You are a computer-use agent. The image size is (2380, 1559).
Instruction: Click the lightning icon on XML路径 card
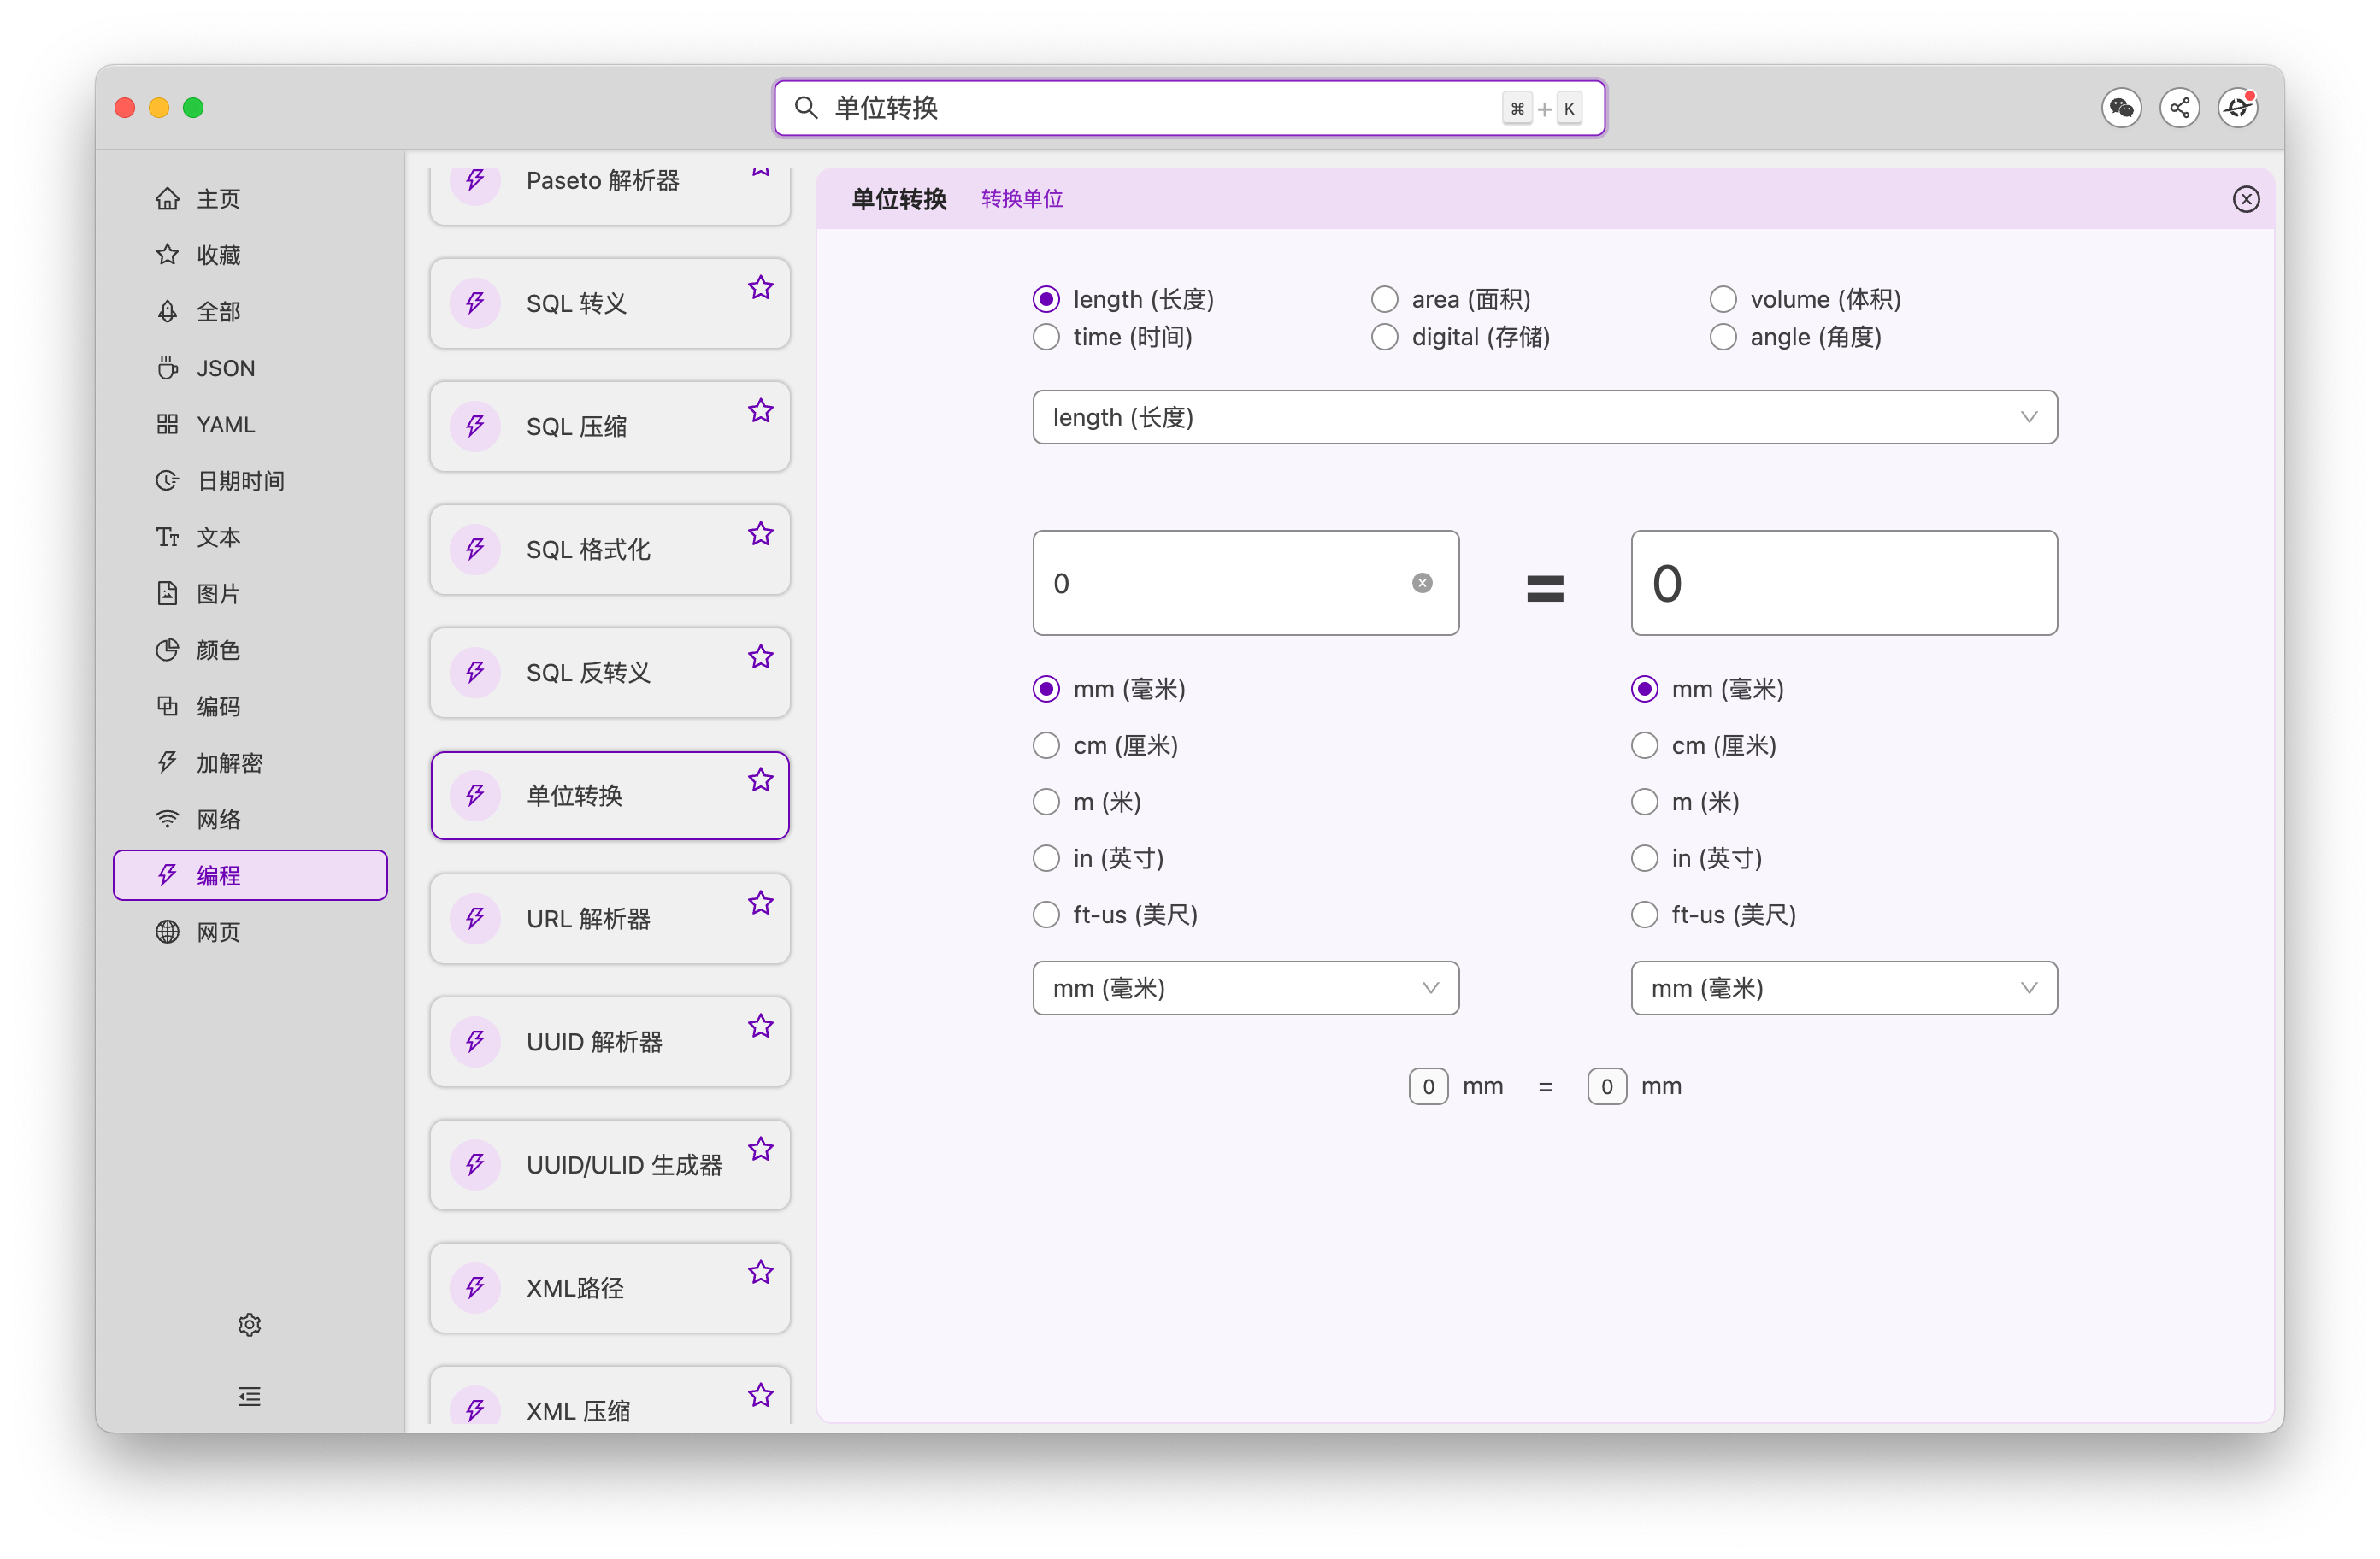475,1287
